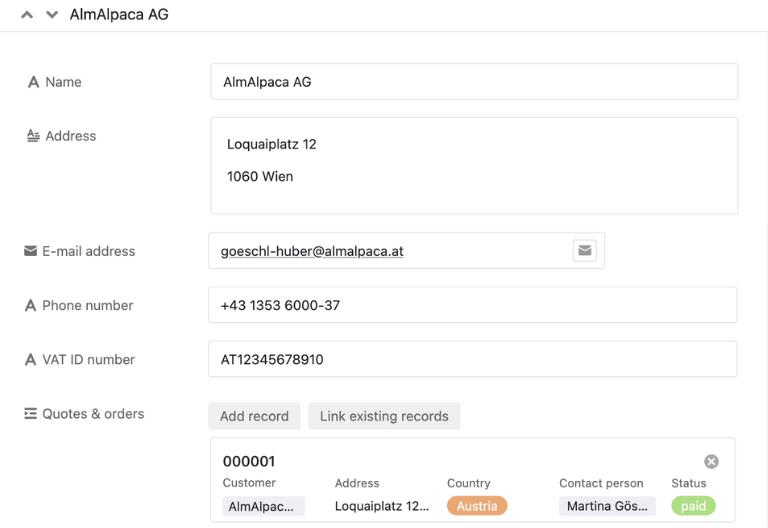Click the Address field long-text icon
The width and height of the screenshot is (768, 528).
pos(33,136)
